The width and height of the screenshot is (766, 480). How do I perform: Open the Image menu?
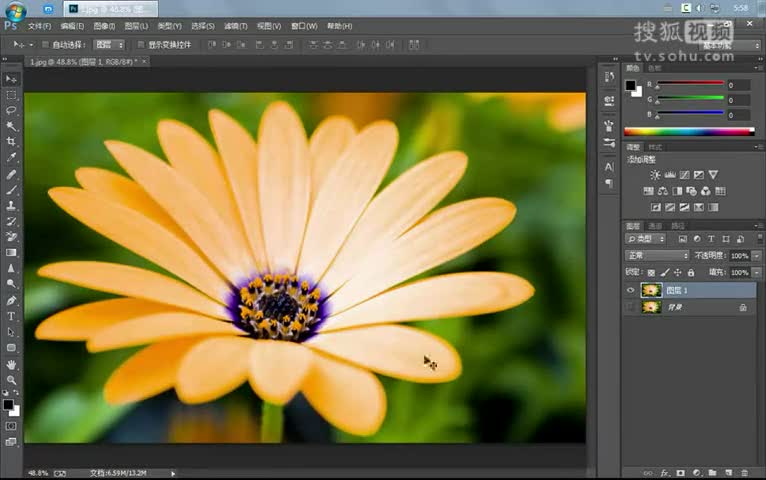pyautogui.click(x=104, y=26)
